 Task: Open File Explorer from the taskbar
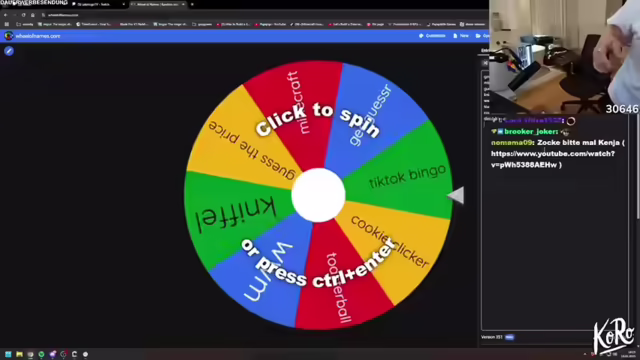pyautogui.click(x=19, y=354)
